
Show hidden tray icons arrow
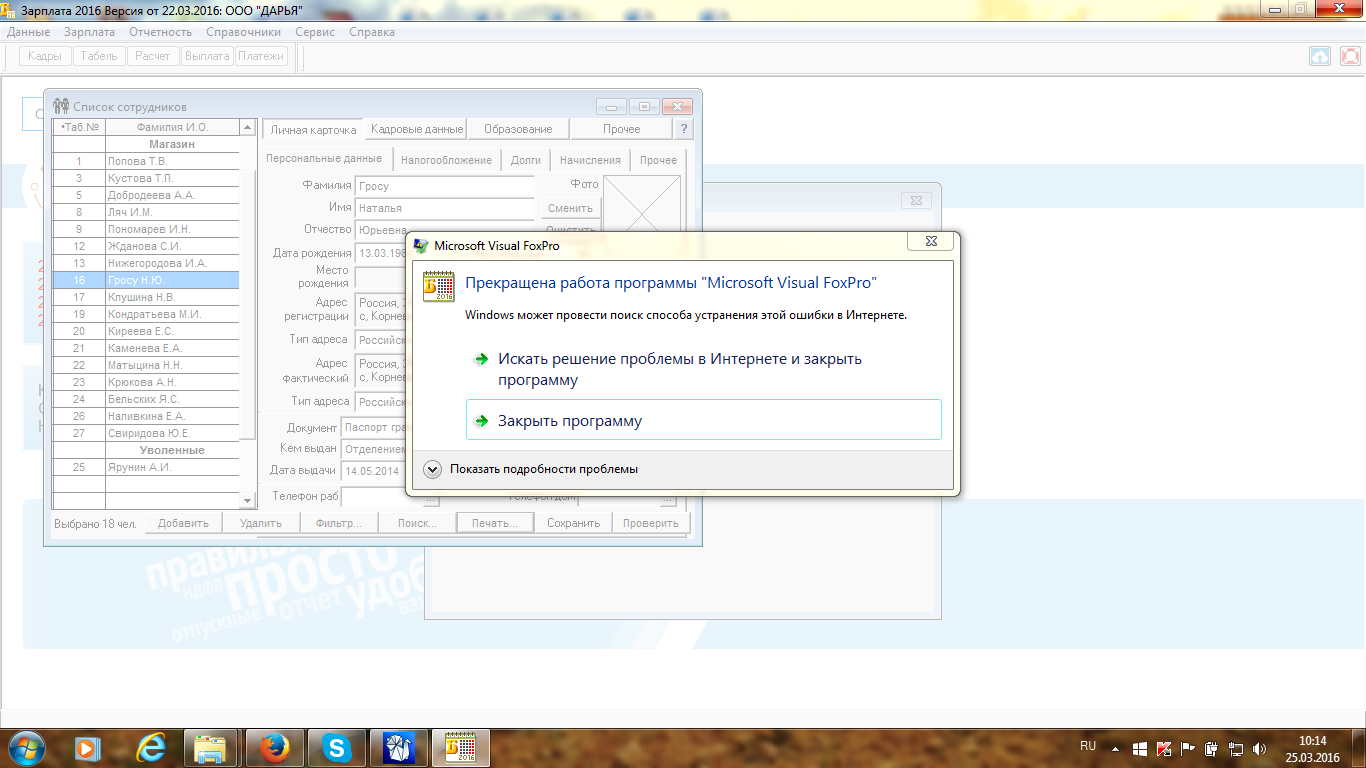(1116, 748)
